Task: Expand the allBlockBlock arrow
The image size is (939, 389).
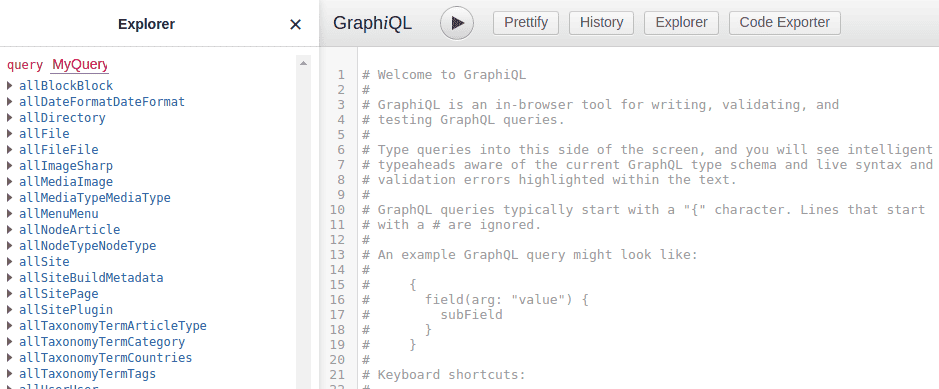Action: pos(10,86)
